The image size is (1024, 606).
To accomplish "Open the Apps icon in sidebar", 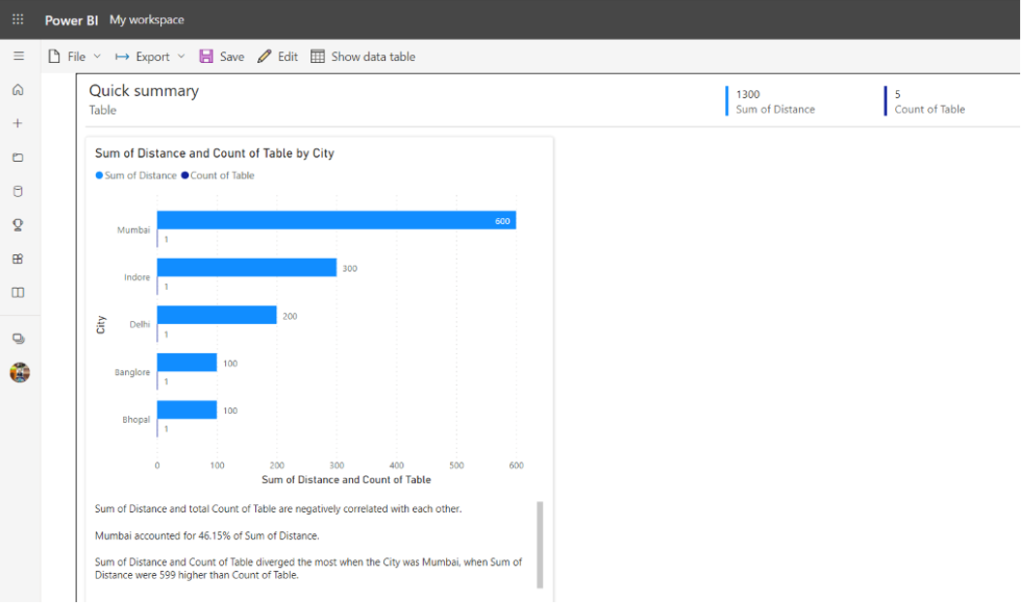I will [18, 259].
